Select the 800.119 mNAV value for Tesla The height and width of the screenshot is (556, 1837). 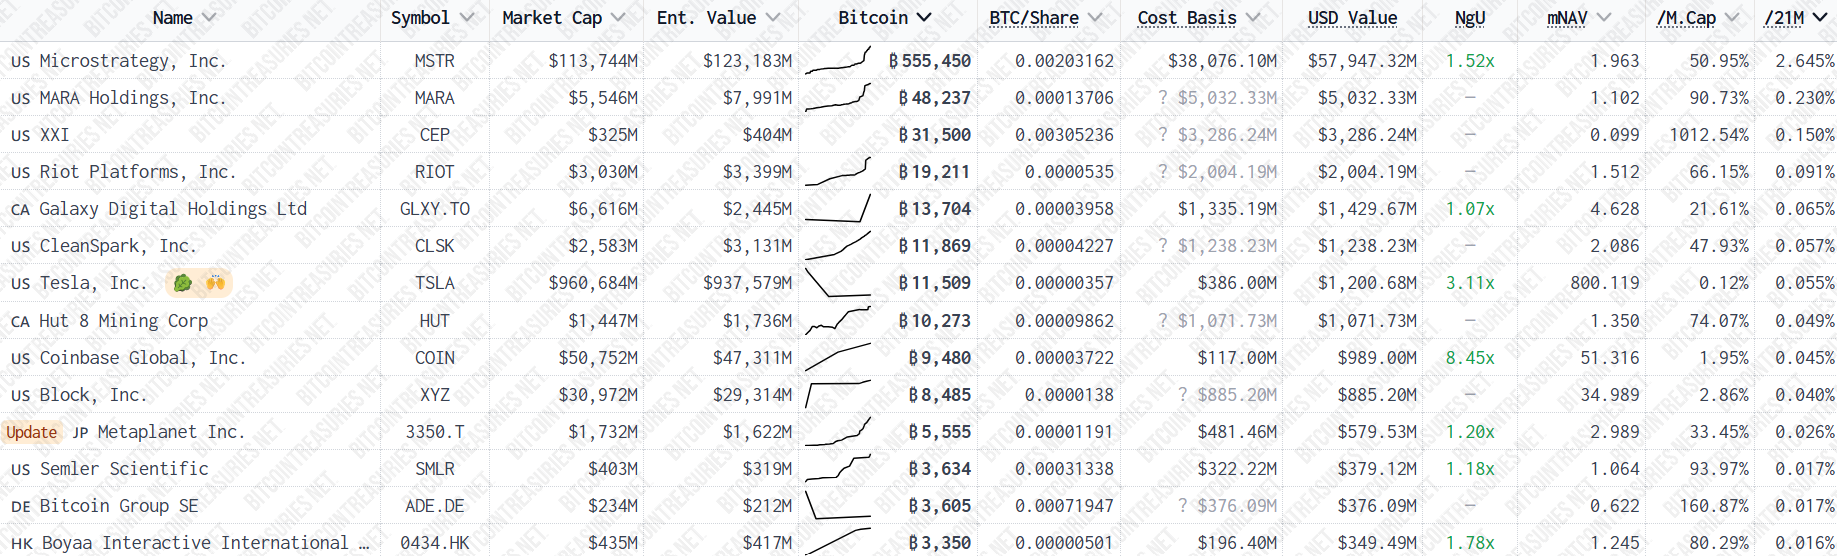(x=1604, y=283)
